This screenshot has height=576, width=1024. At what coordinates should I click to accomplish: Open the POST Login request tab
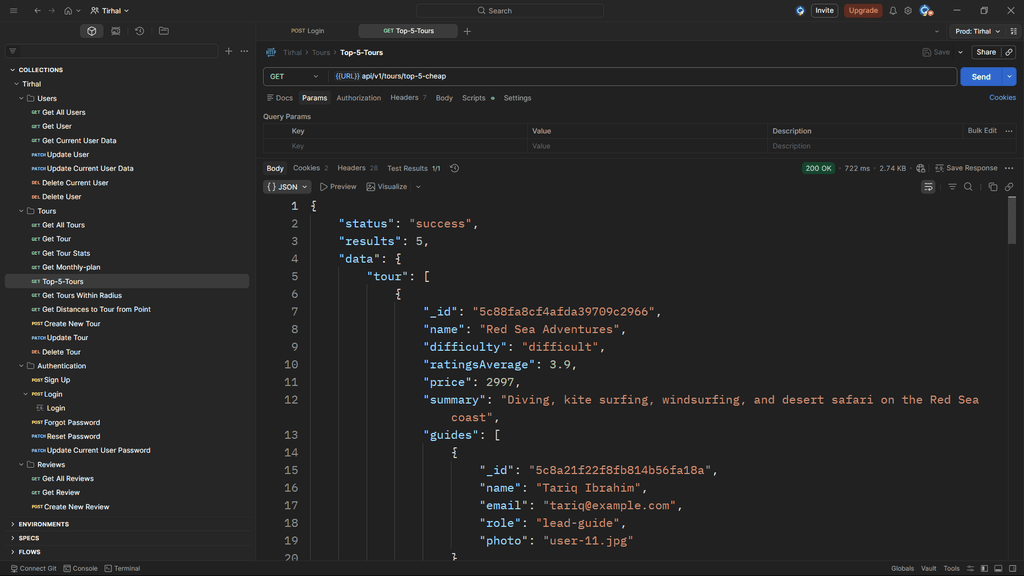point(308,31)
